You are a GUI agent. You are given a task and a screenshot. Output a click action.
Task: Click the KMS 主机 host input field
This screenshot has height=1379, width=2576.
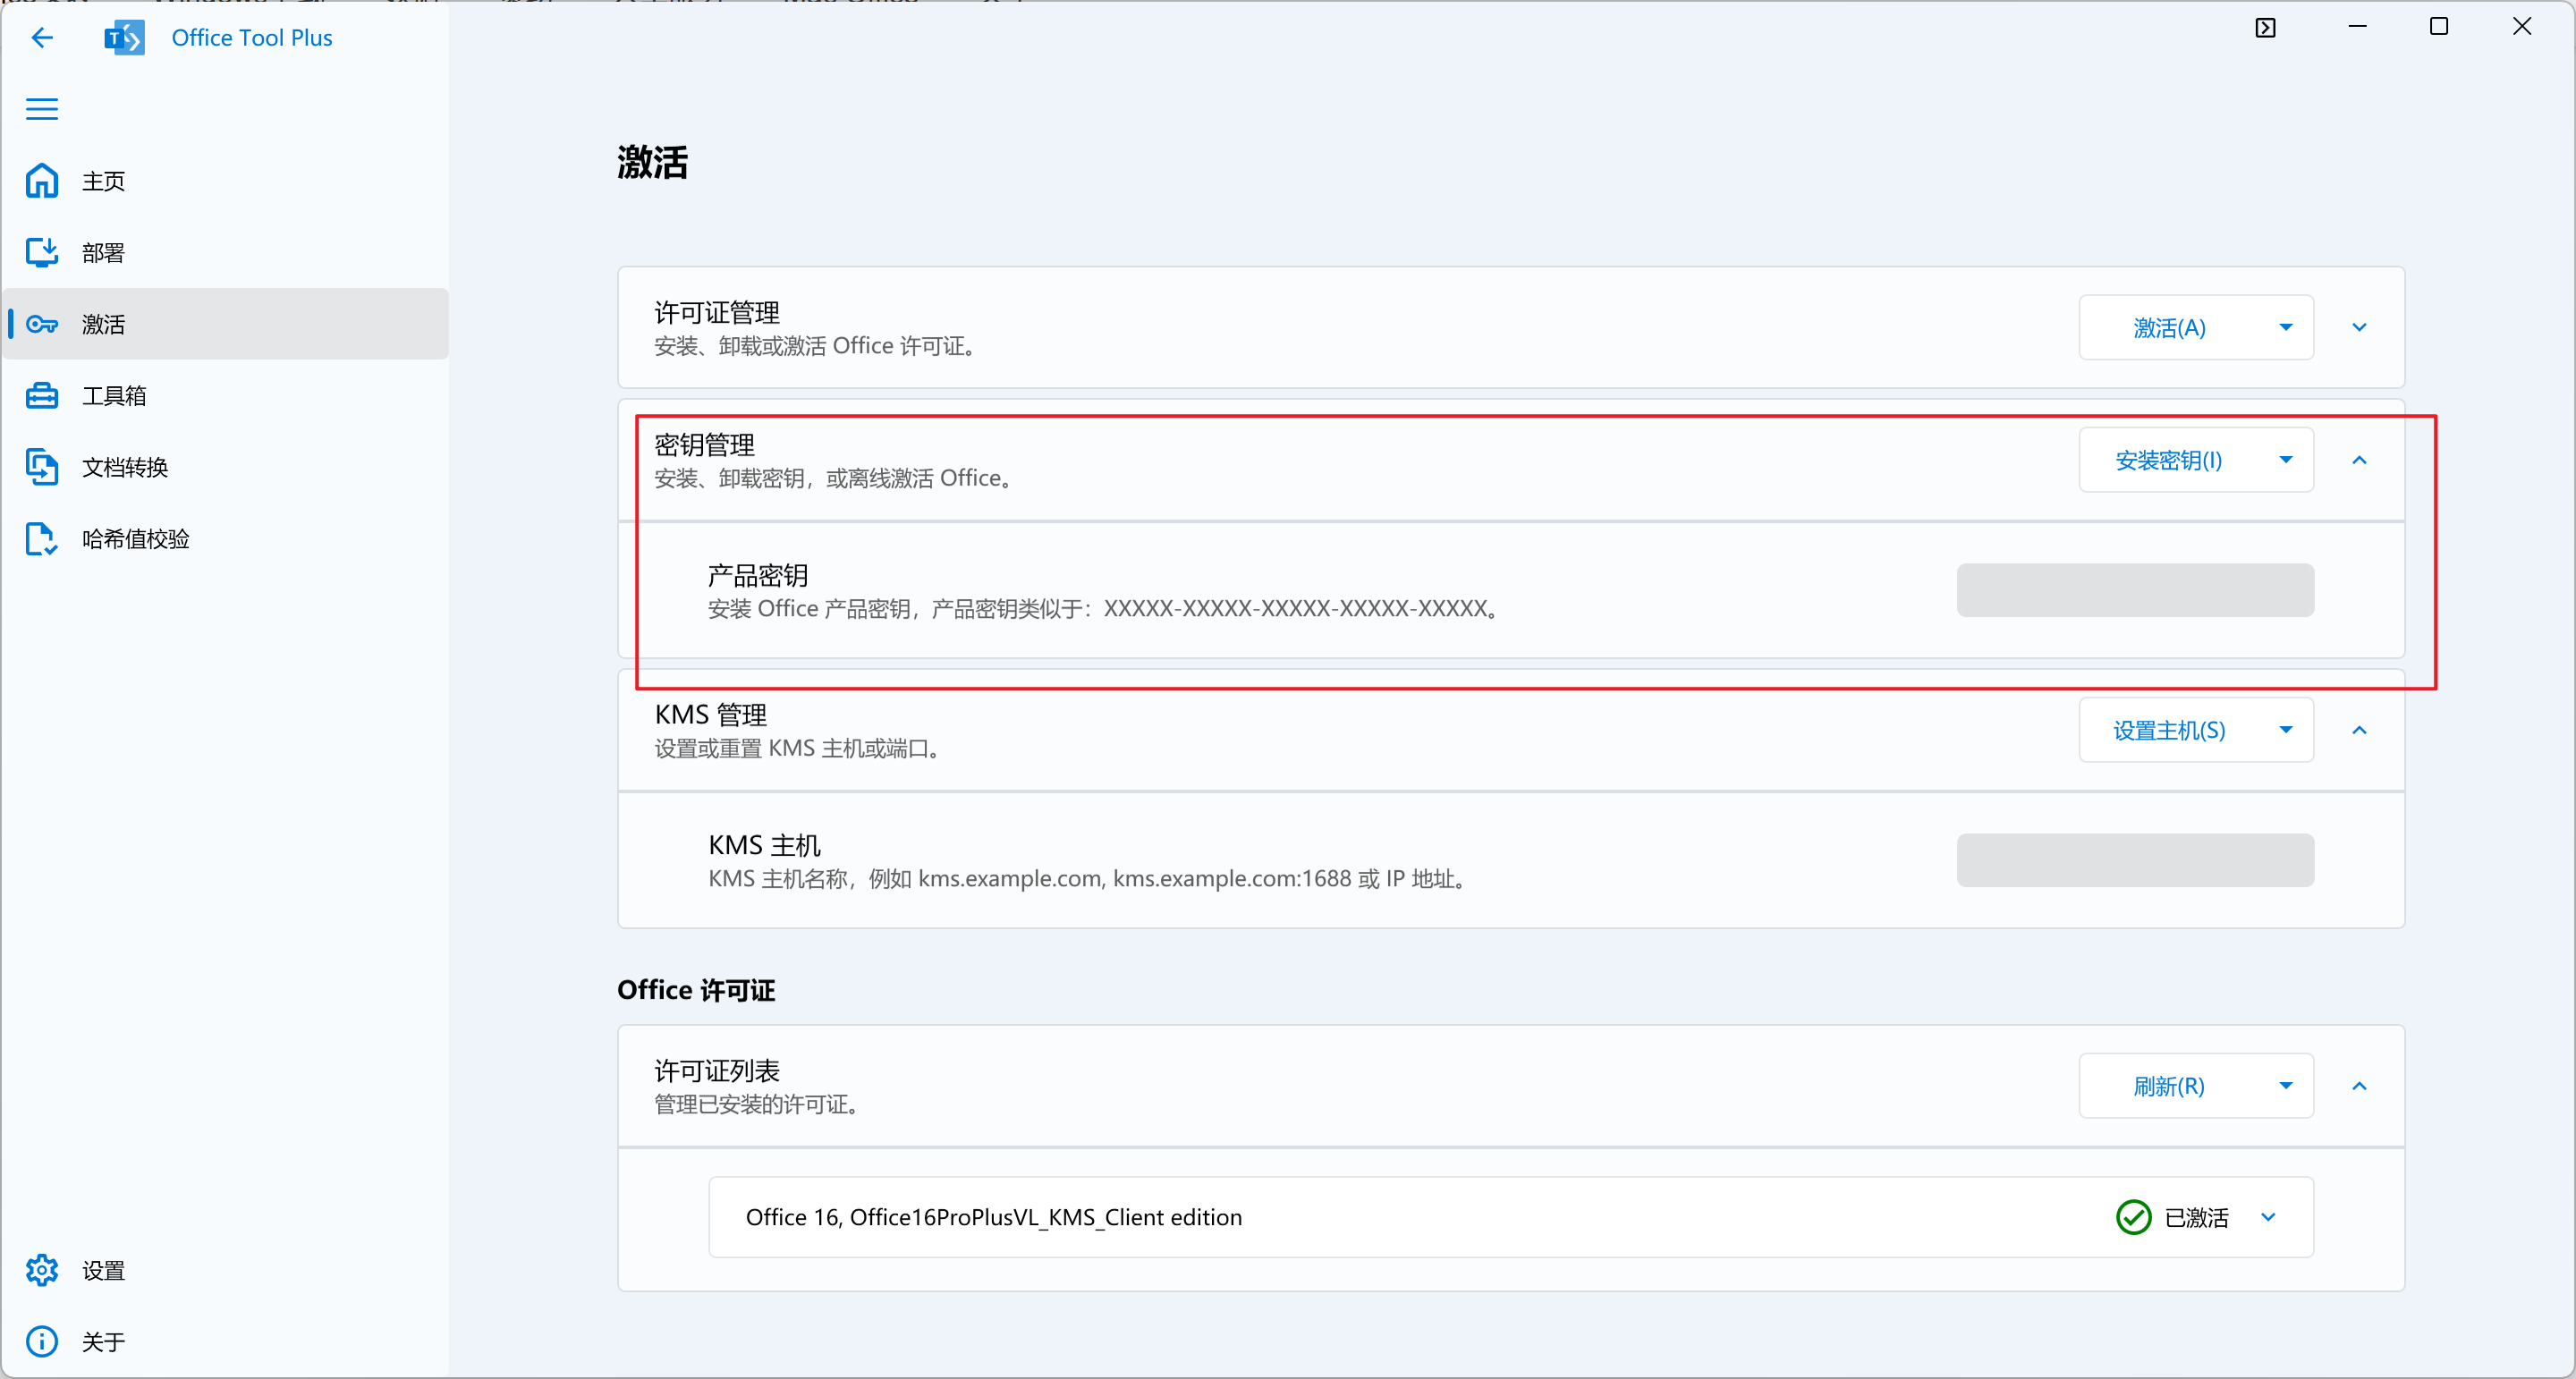point(2134,860)
